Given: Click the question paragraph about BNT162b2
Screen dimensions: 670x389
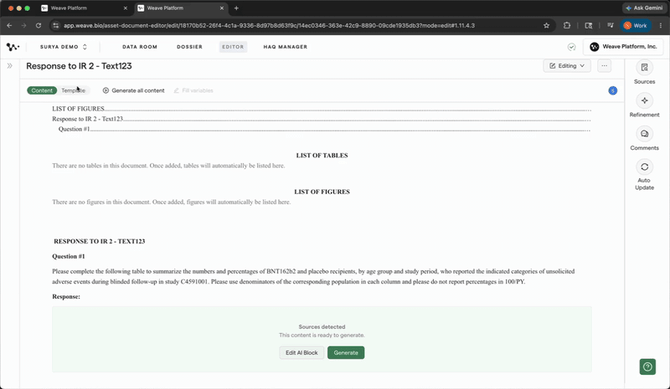Looking at the screenshot, I should coord(313,277).
